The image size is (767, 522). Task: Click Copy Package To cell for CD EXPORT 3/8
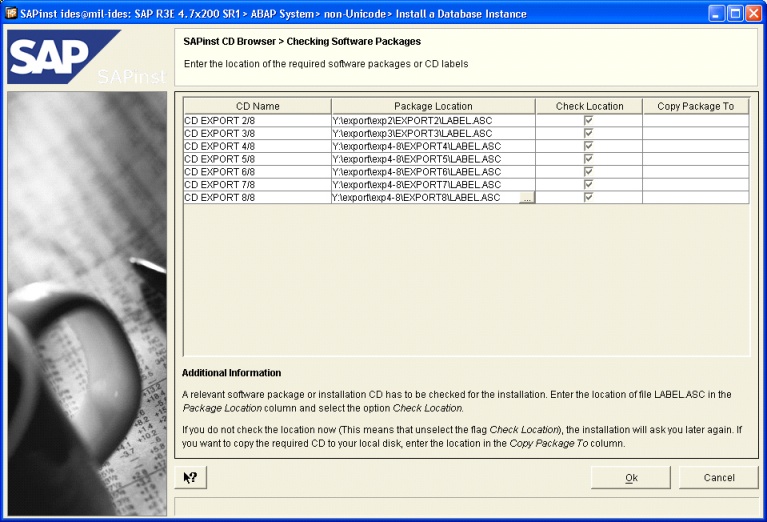[695, 133]
